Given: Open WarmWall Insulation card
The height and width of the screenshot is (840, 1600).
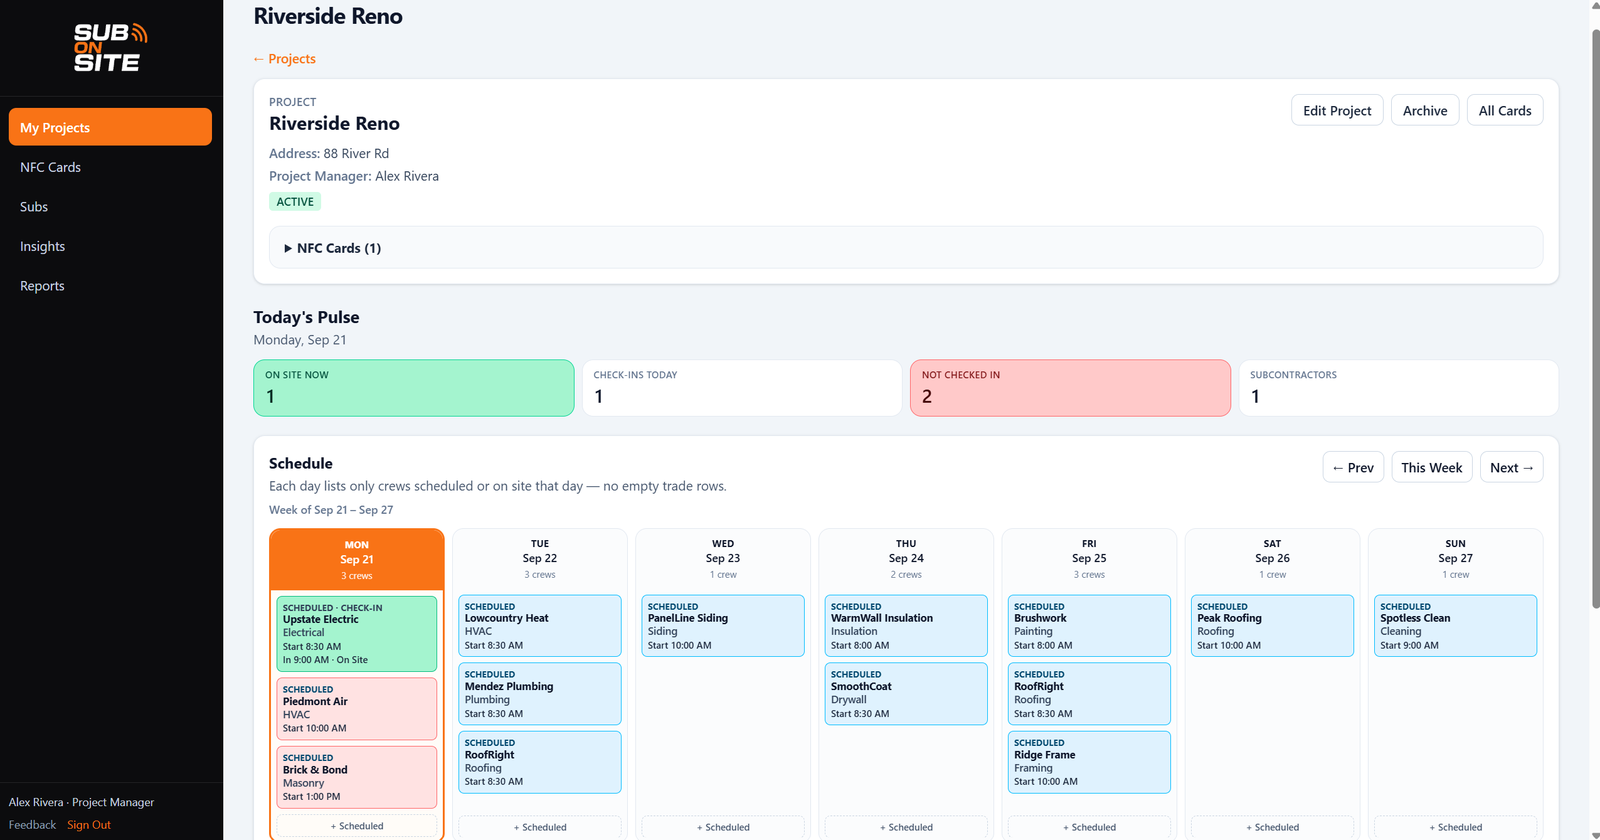Looking at the screenshot, I should click(x=906, y=626).
